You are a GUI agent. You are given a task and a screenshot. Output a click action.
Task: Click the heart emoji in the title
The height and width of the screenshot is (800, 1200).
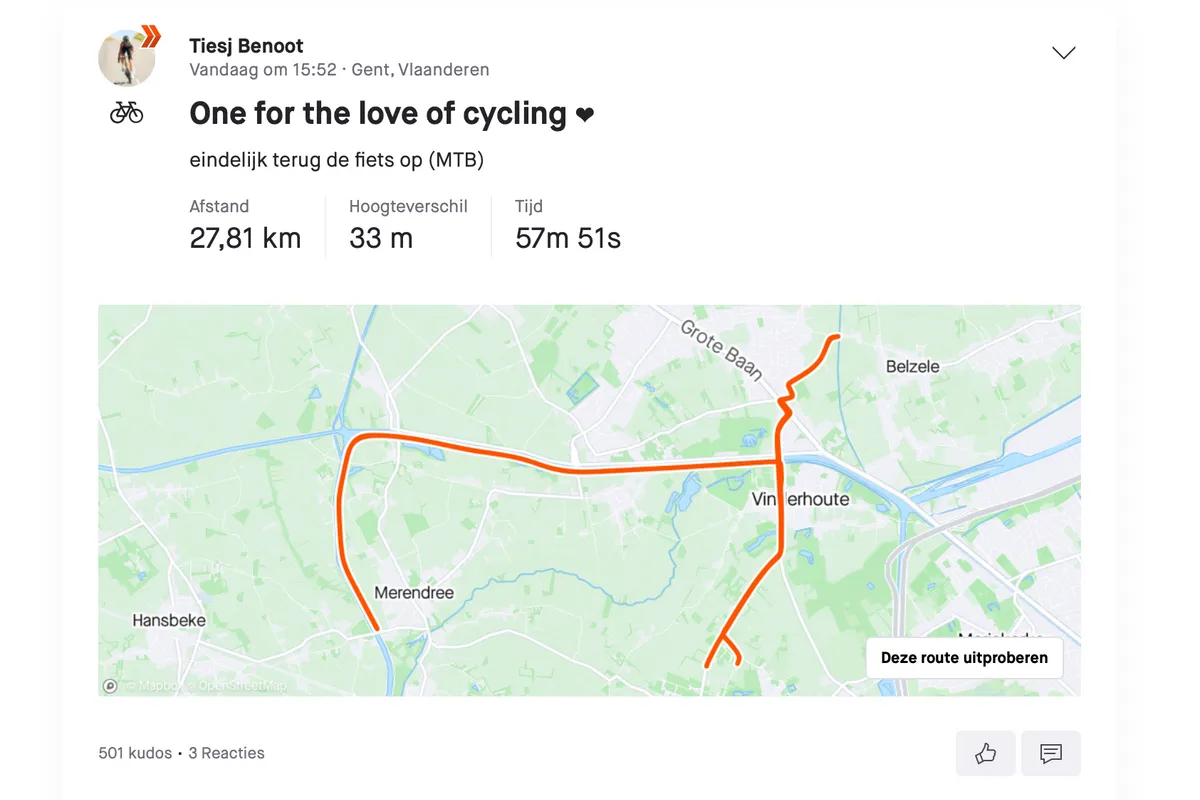[585, 115]
